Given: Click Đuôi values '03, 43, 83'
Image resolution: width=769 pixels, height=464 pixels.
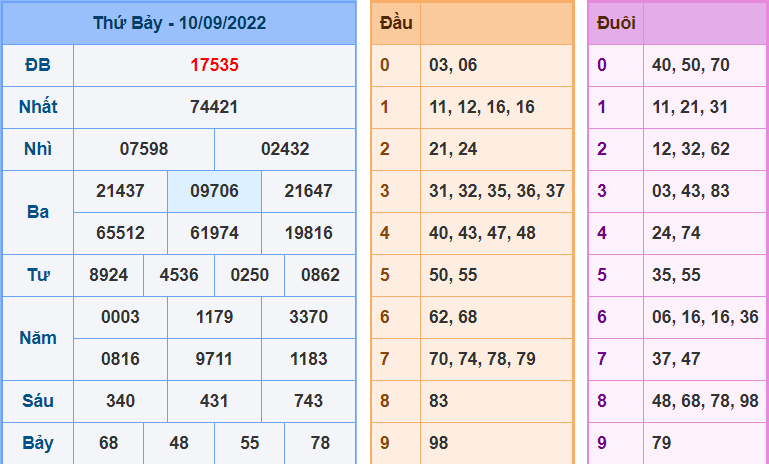Looking at the screenshot, I should tap(691, 191).
